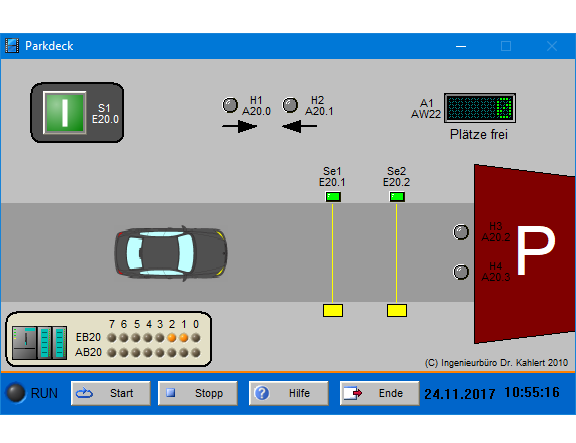Click EB20 bit 2 orange LED
Viewport: 576px width, 443px height.
[172, 338]
